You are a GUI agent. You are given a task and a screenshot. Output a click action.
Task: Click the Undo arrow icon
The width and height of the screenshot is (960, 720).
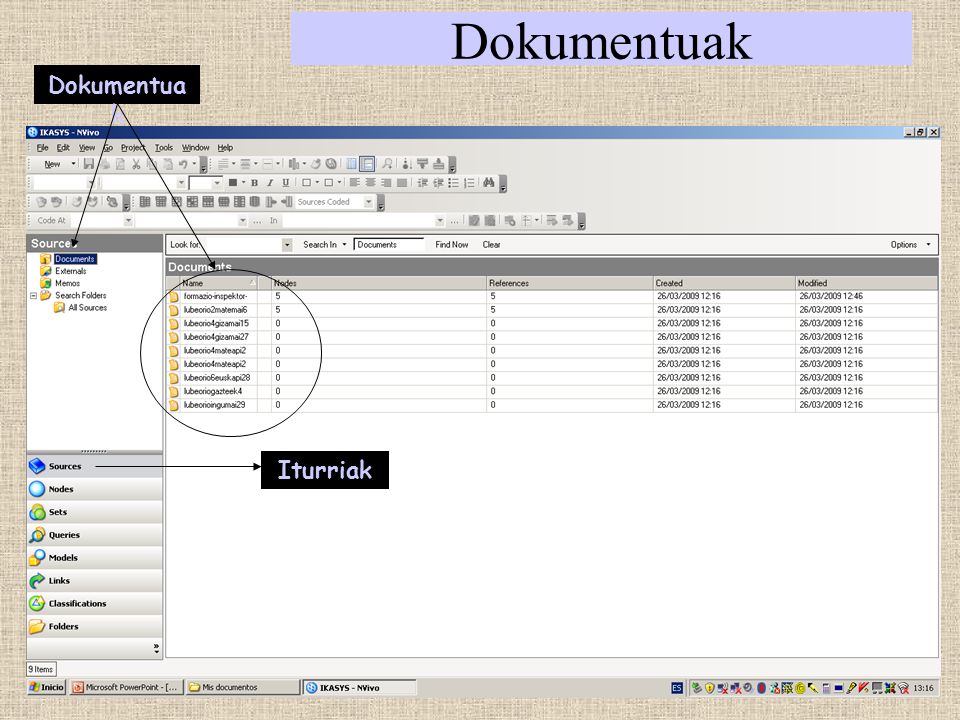(183, 164)
